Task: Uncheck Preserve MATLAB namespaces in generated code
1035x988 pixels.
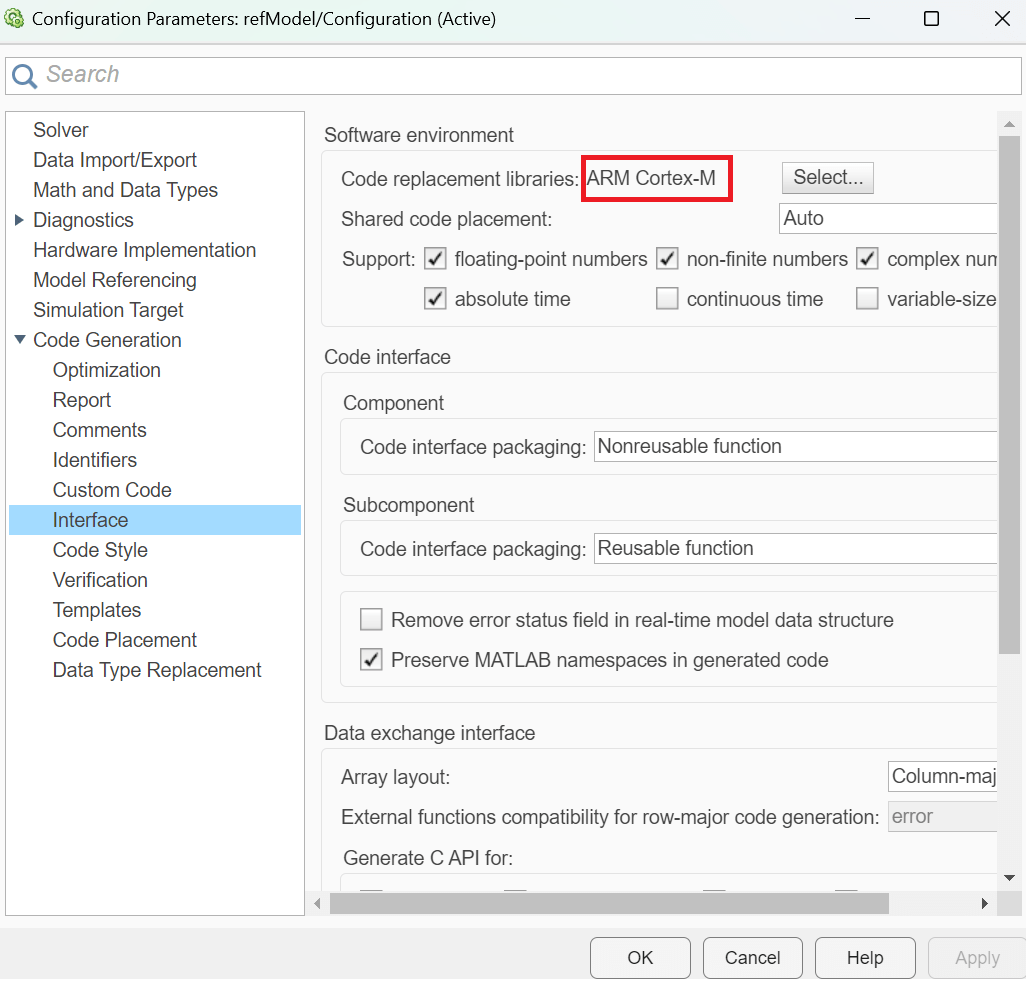Action: 371,660
